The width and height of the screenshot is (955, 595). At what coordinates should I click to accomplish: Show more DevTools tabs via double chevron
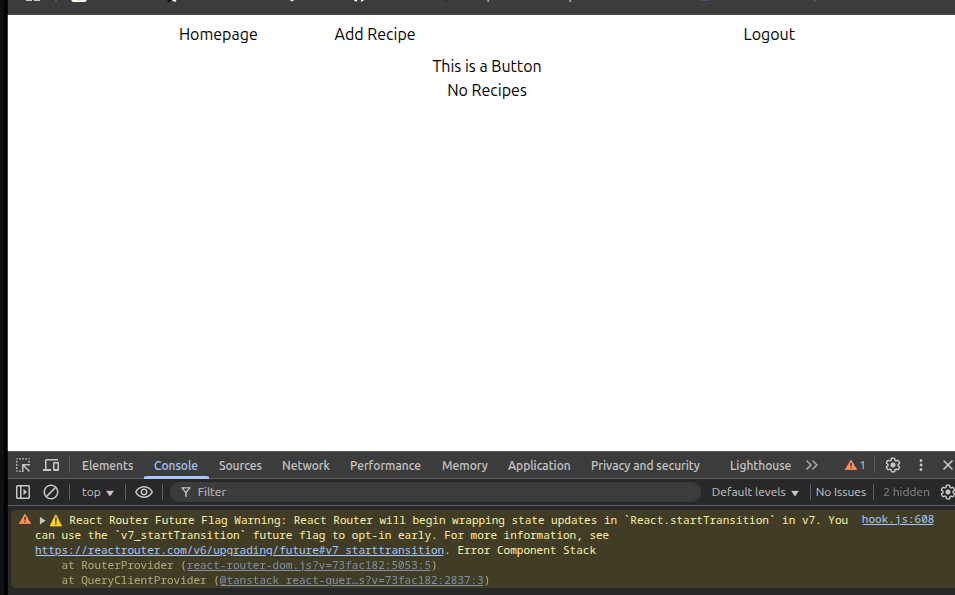point(812,465)
